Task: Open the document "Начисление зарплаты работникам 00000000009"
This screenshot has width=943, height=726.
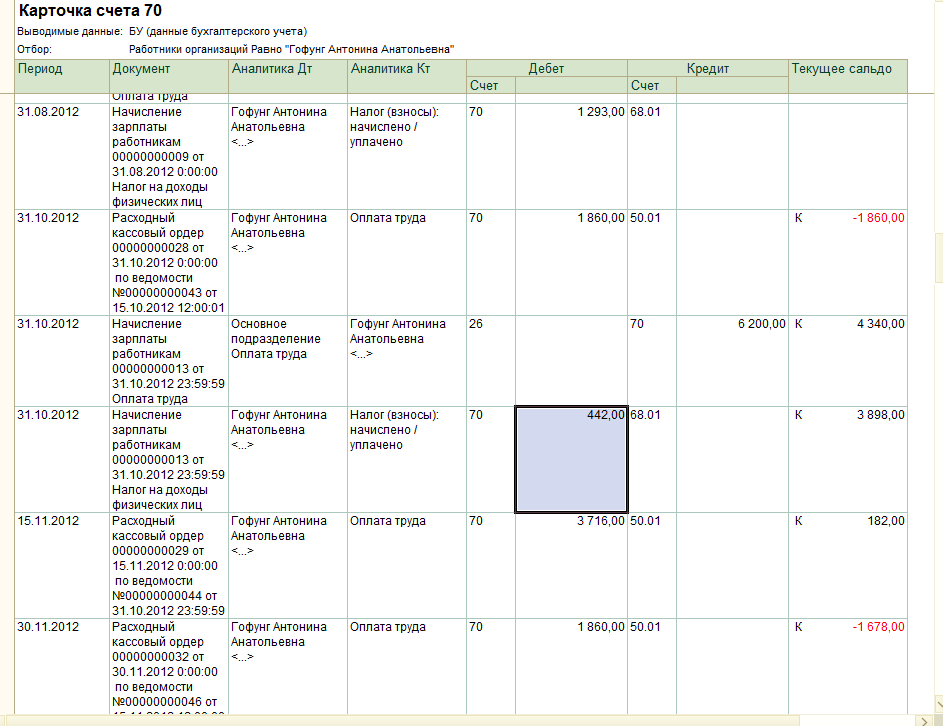Action: [x=169, y=156]
